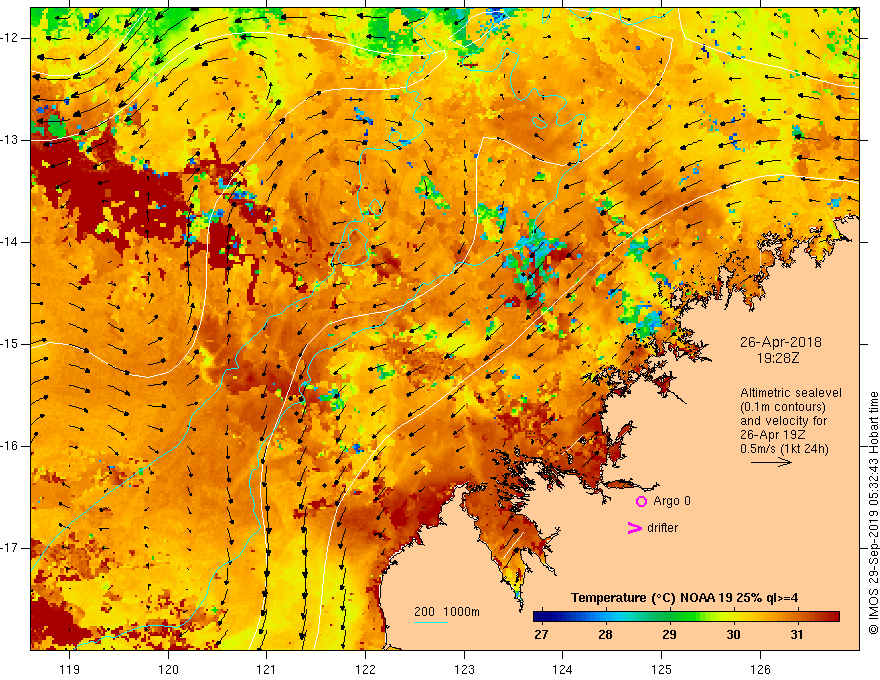880x680 pixels.
Task: Click longitude label 120 on the axis
Action: coord(168,669)
